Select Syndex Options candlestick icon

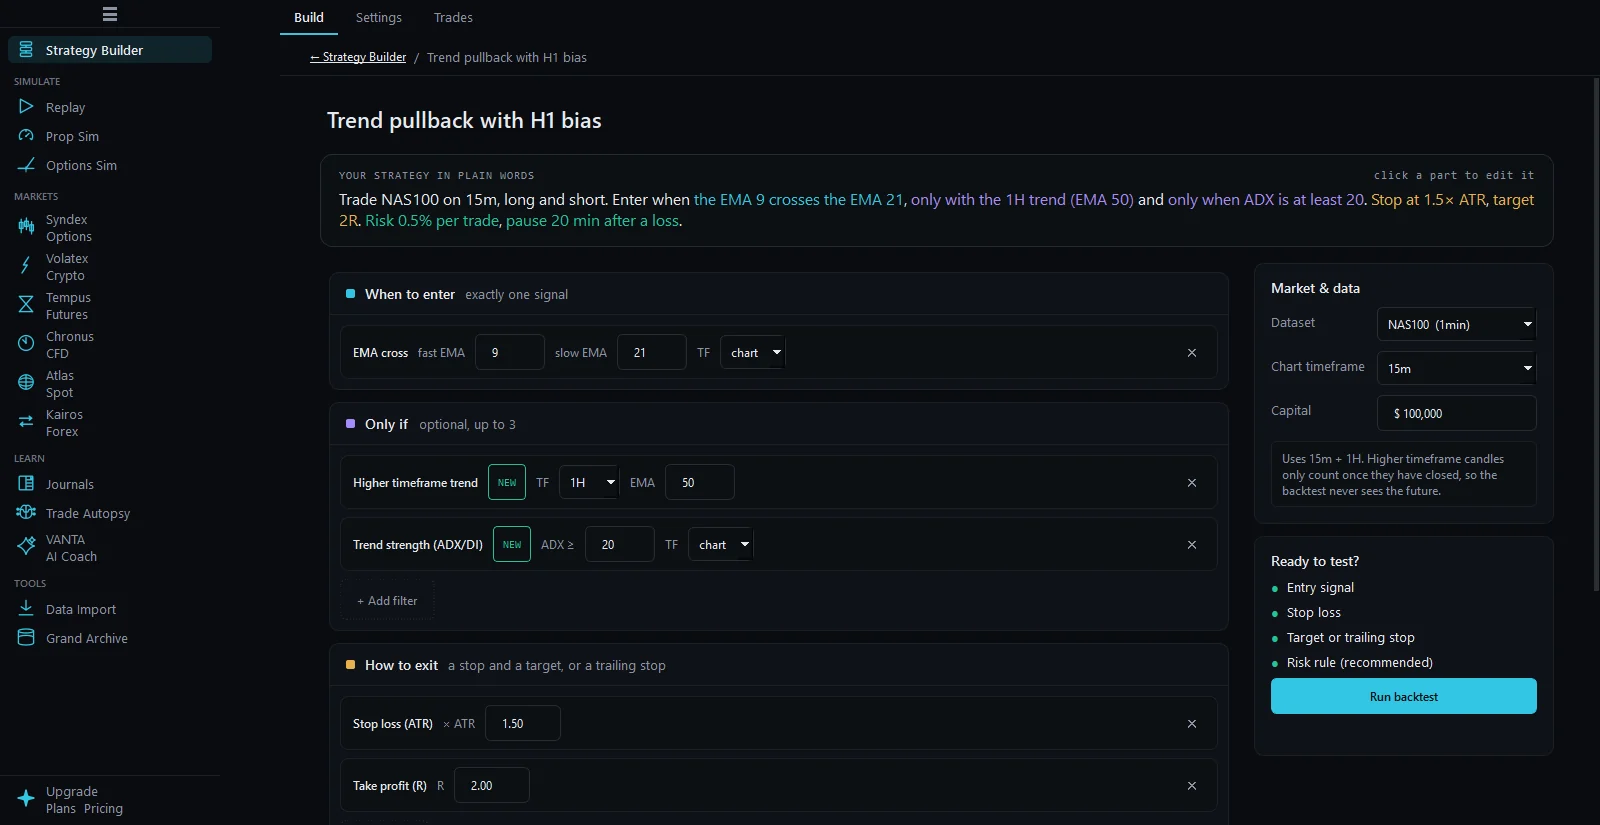(26, 227)
